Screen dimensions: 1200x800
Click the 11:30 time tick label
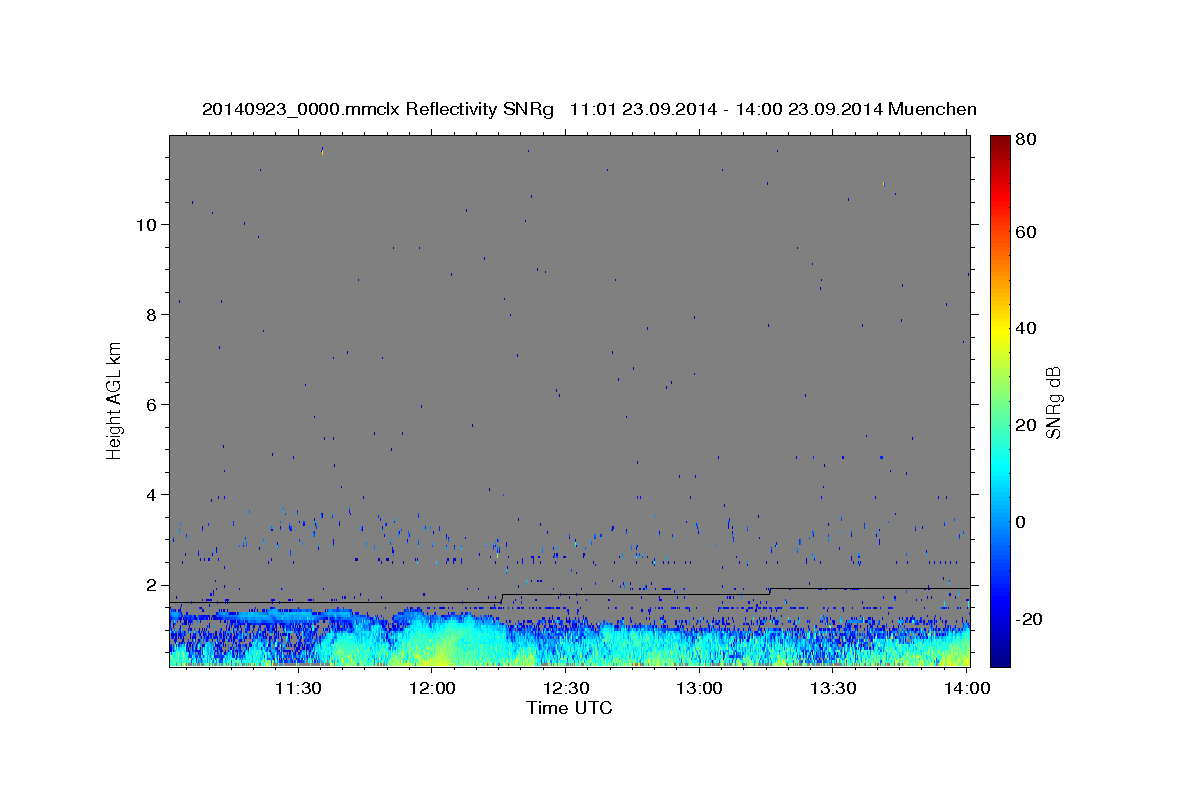(x=298, y=688)
